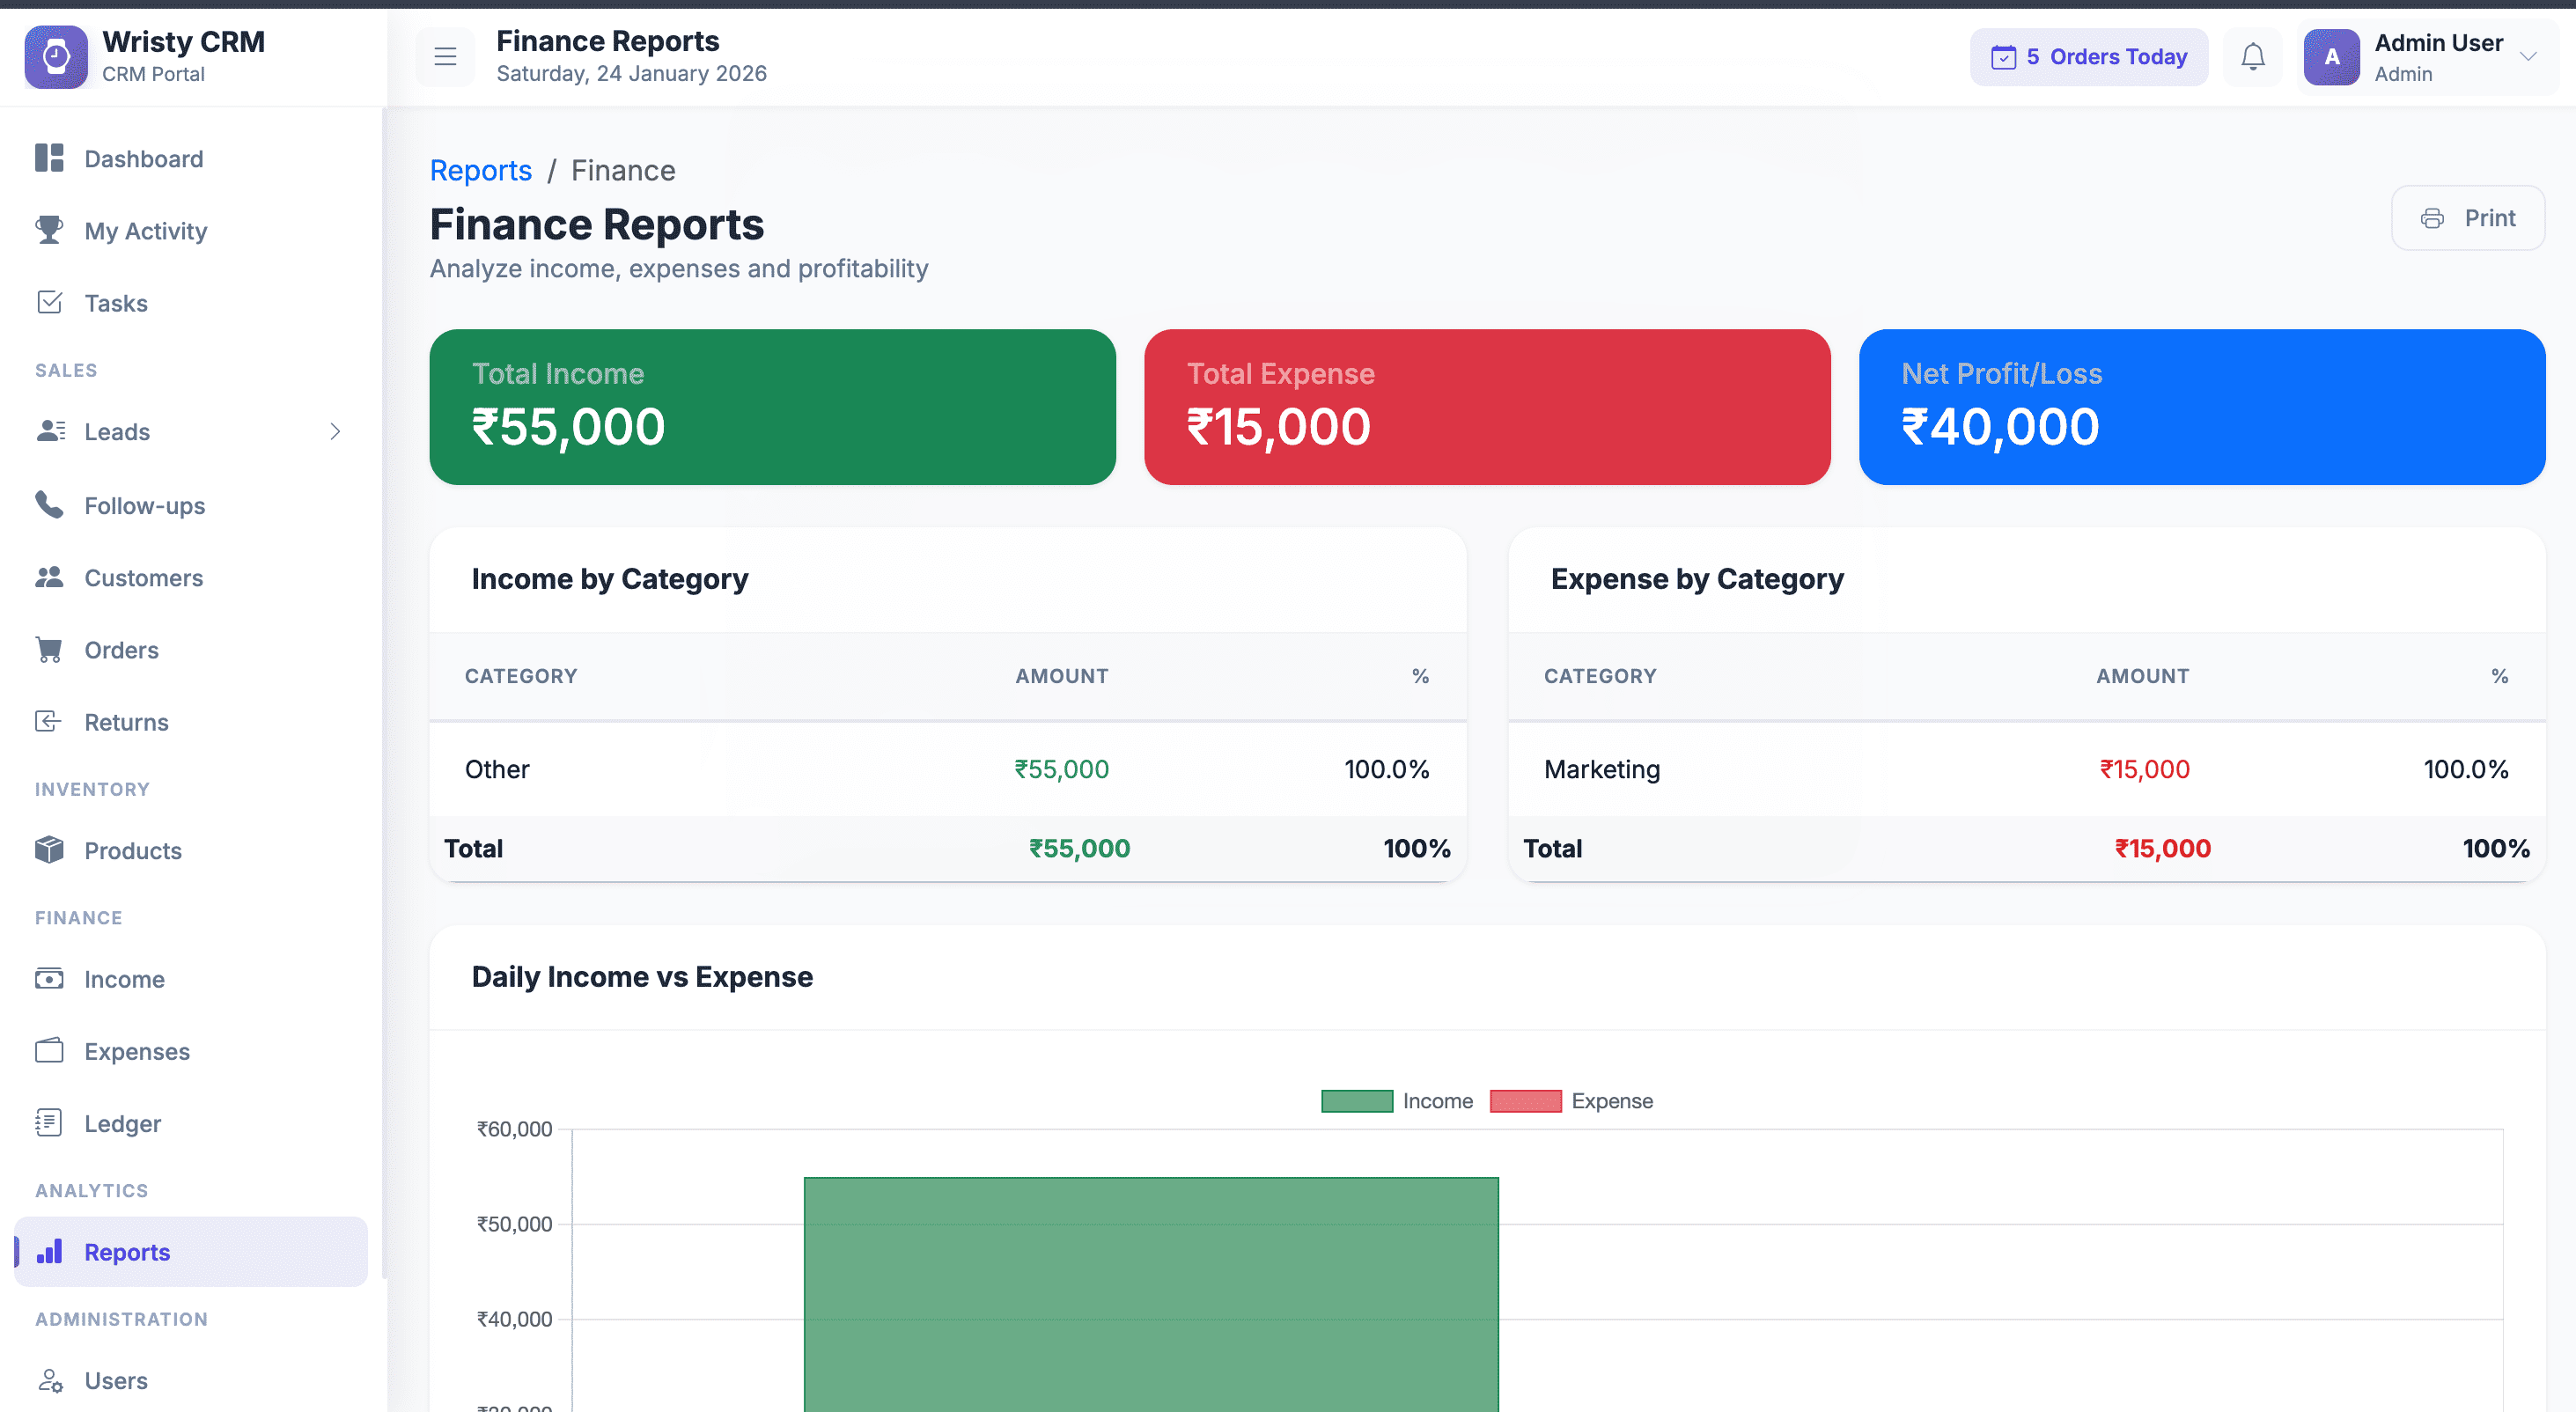The image size is (2576, 1412).
Task: Click the Wristy CRM logo icon
Action: click(56, 57)
